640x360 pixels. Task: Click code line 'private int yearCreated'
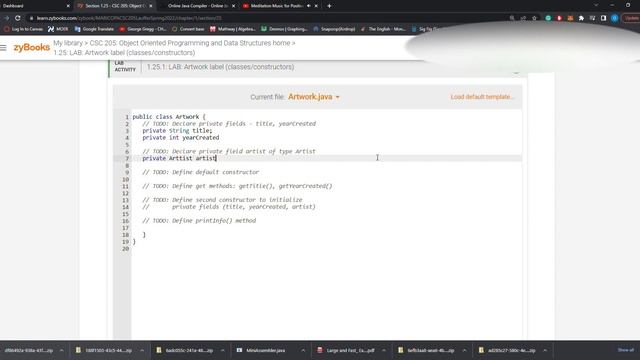(180, 138)
